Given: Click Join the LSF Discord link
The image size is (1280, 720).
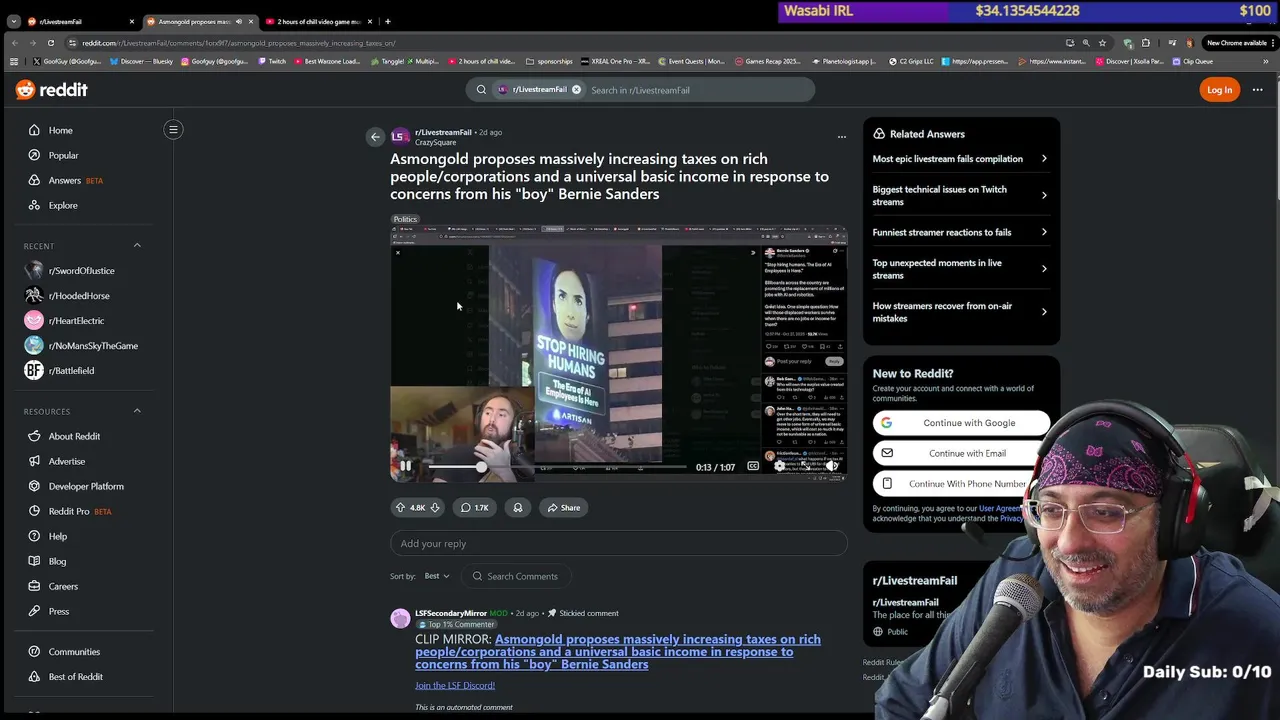Looking at the screenshot, I should pos(455,686).
